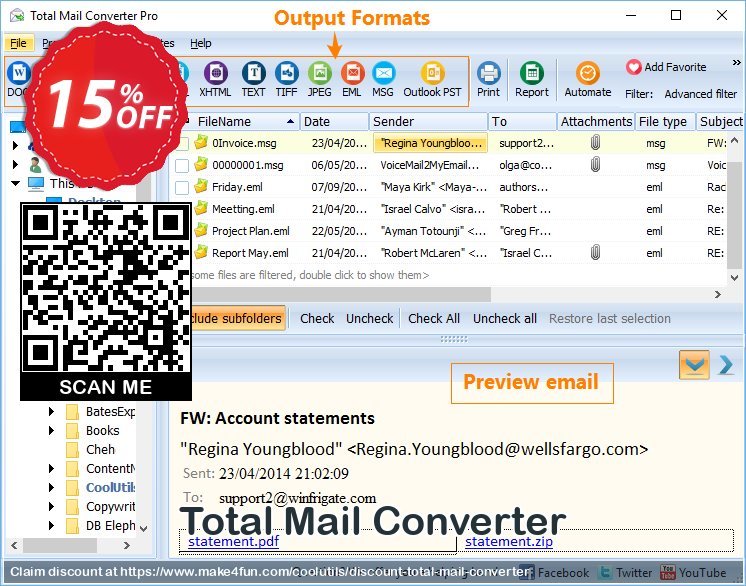Sort by Date column
The height and width of the screenshot is (586, 746).
tap(334, 122)
